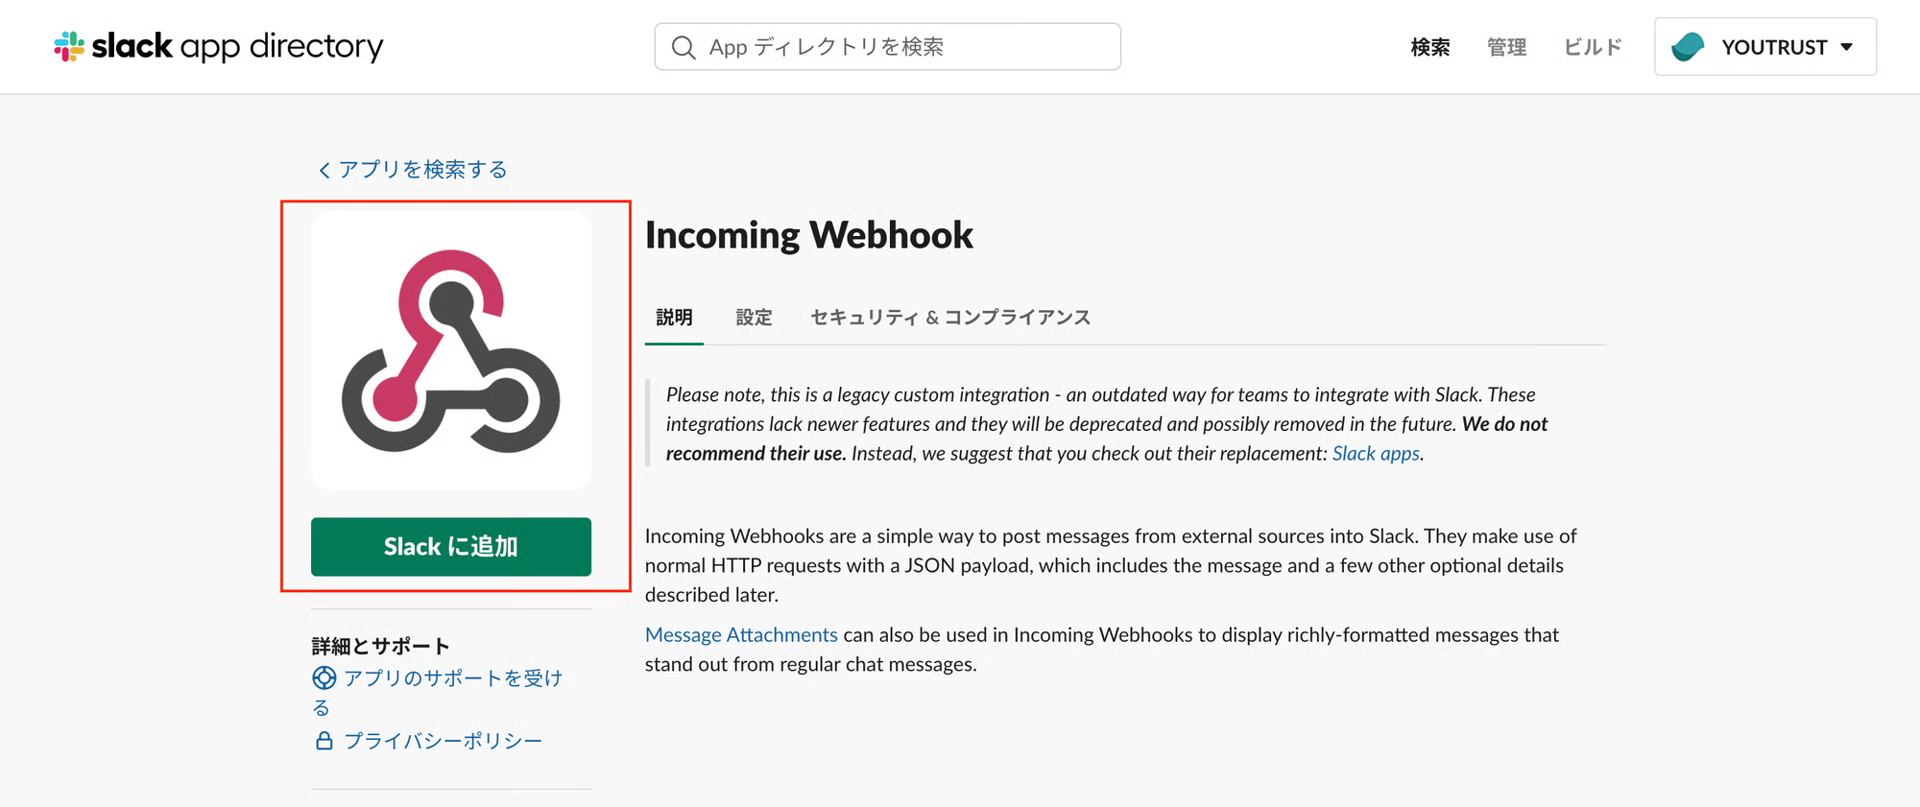1920x807 pixels.
Task: Open the Message Attachments link
Action: pos(741,635)
